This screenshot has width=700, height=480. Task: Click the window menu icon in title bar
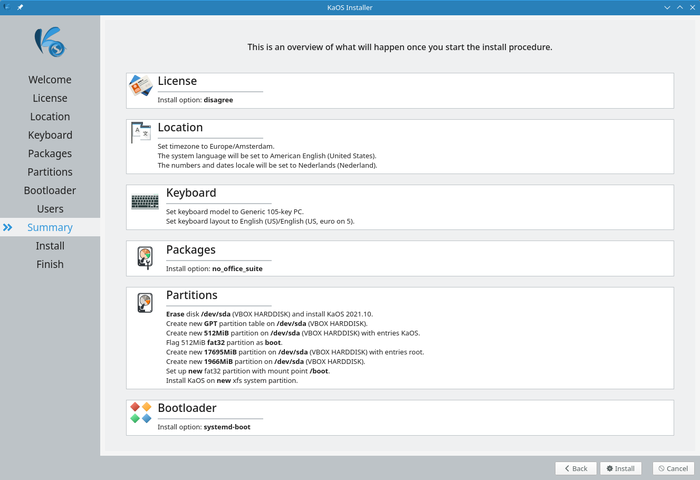[x=7, y=7]
